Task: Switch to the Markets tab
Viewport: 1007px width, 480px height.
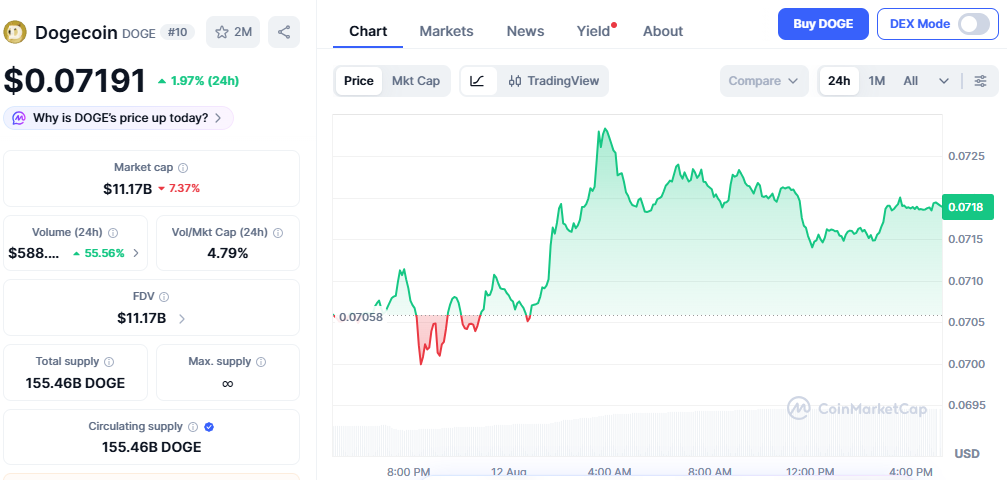Action: tap(446, 31)
